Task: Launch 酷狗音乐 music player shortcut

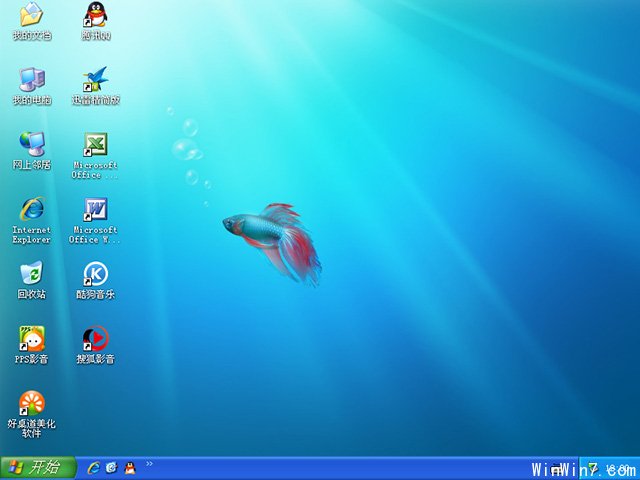Action: [x=96, y=273]
